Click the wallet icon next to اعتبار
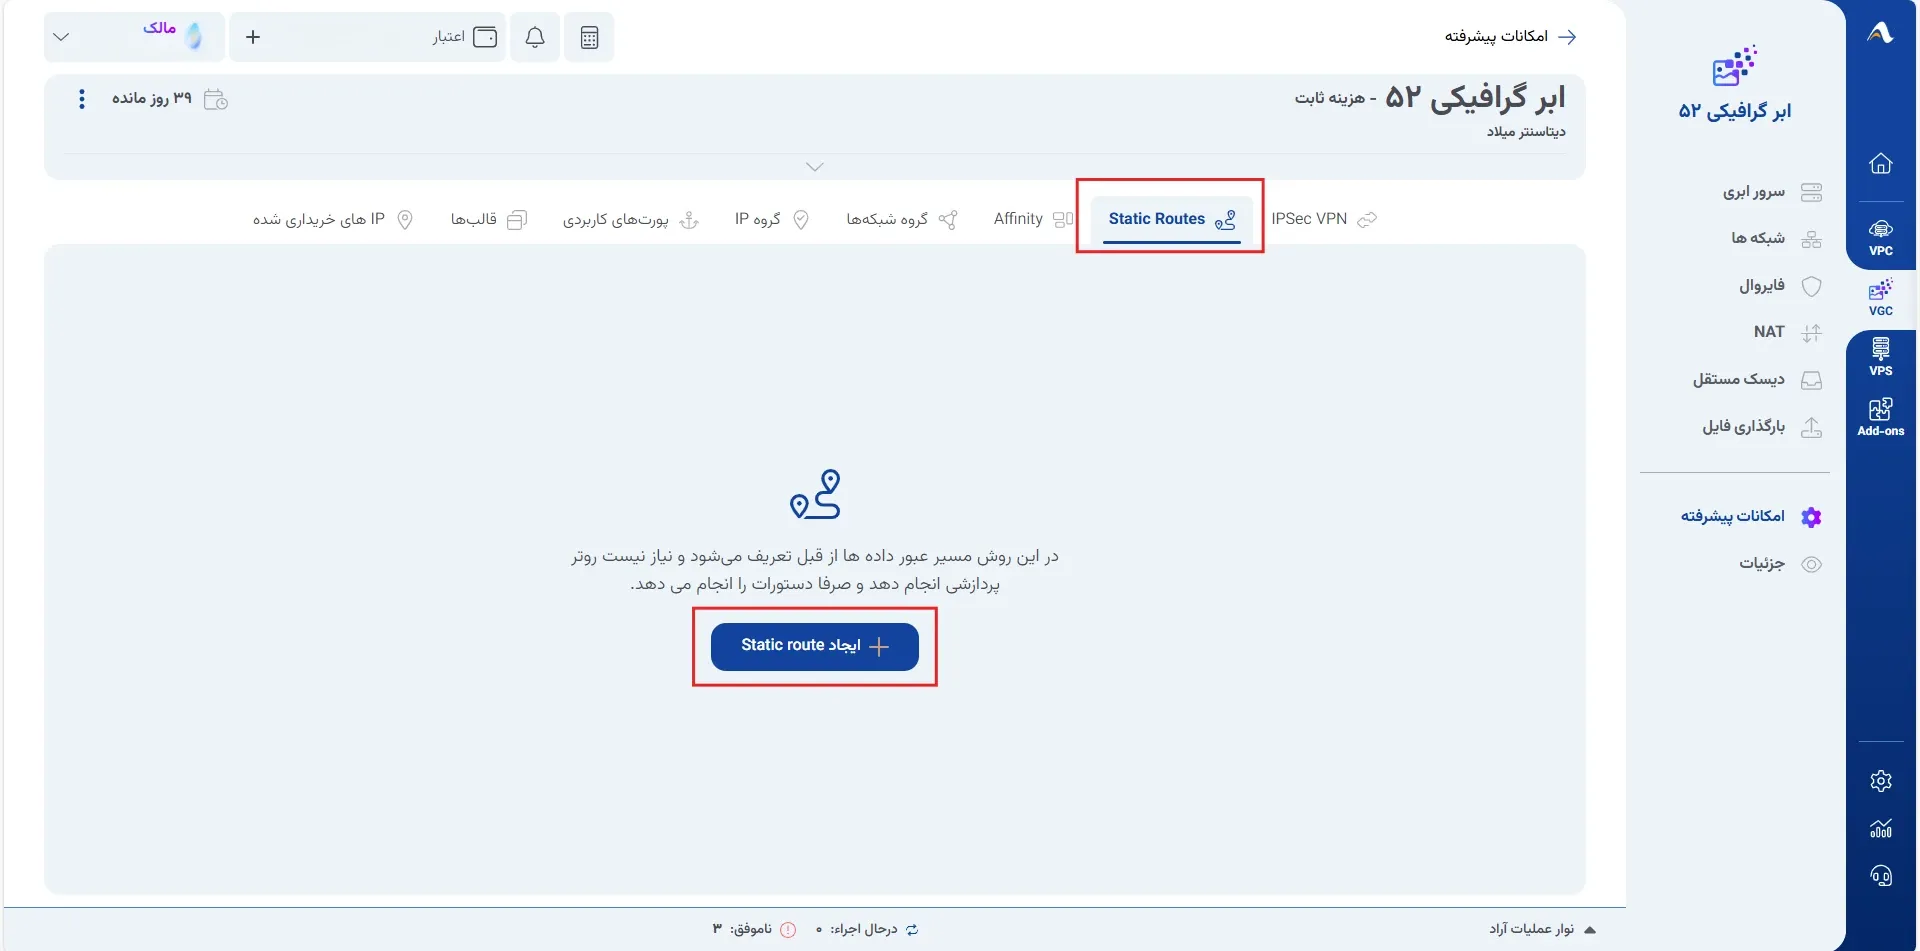This screenshot has width=1920, height=951. coord(485,37)
